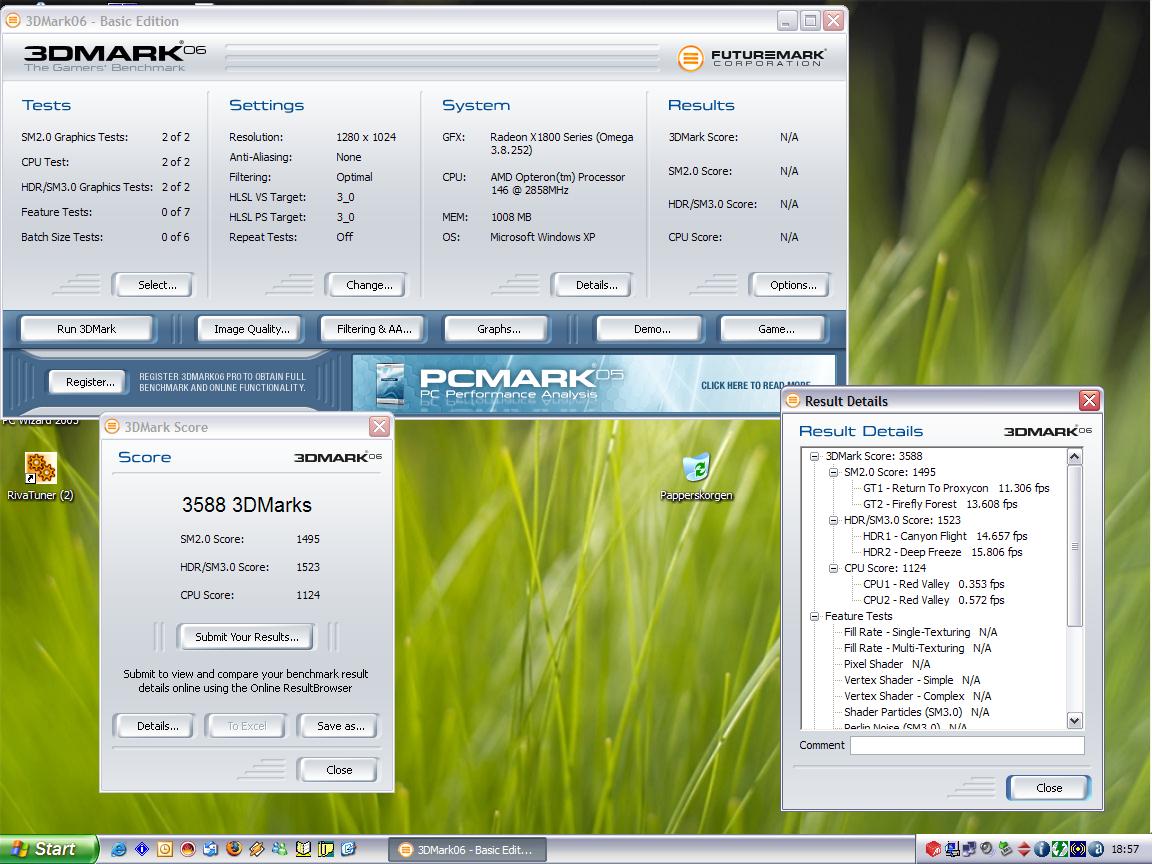This screenshot has width=1152, height=864.
Task: Collapse the CPU Score: 1124 node
Action: (833, 568)
